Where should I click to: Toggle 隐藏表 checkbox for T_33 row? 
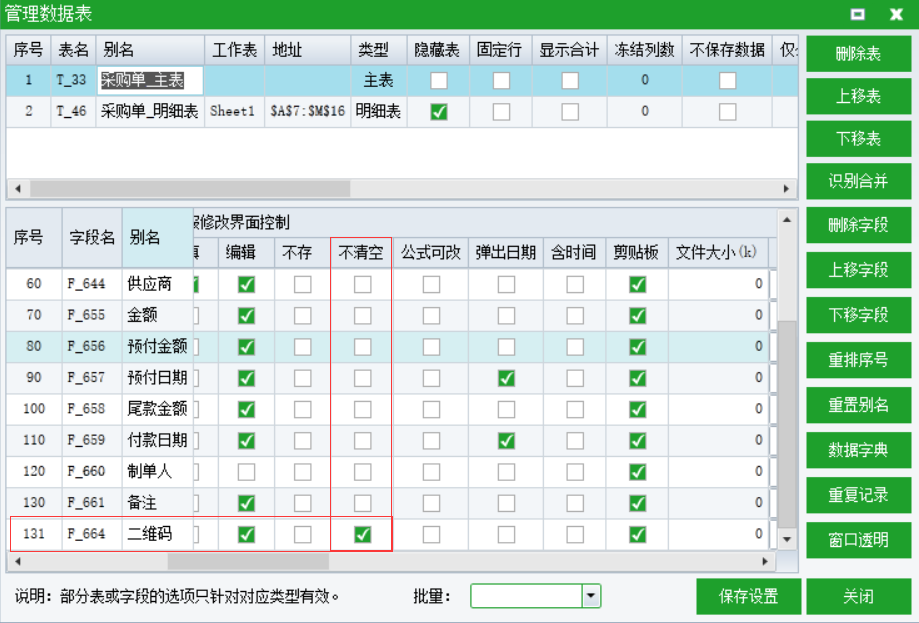[438, 80]
